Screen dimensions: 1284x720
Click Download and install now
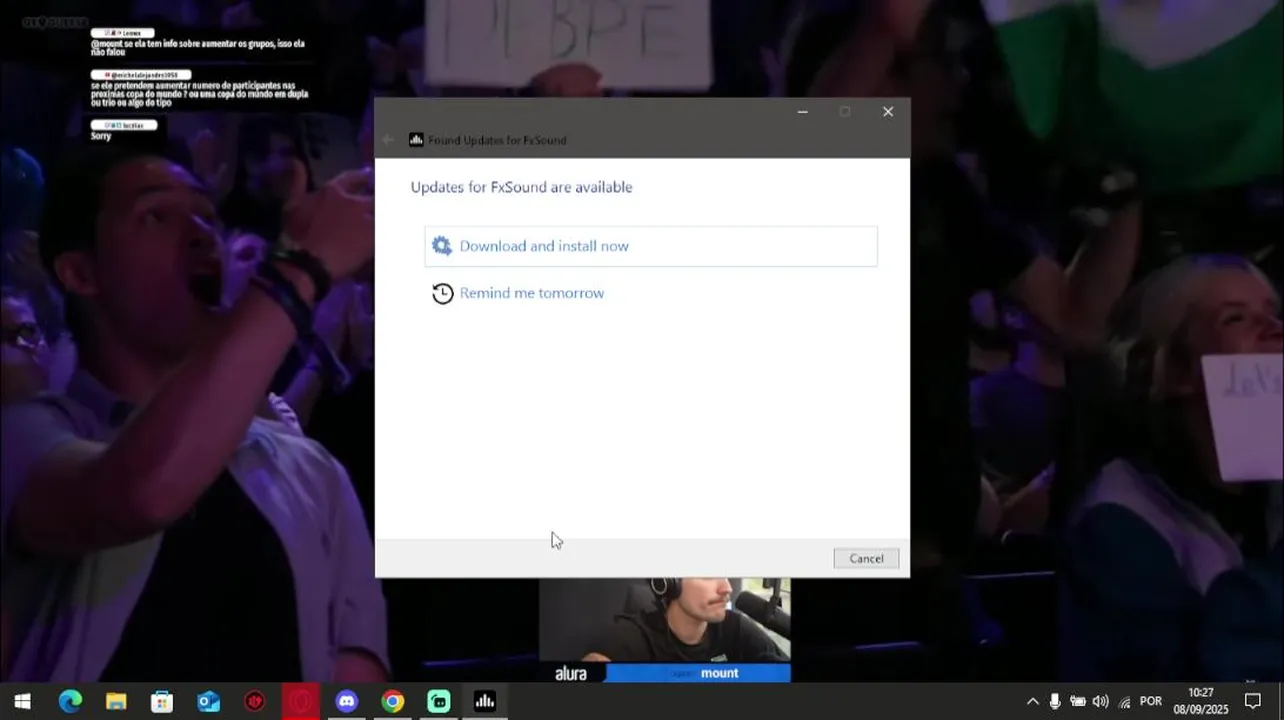(651, 246)
